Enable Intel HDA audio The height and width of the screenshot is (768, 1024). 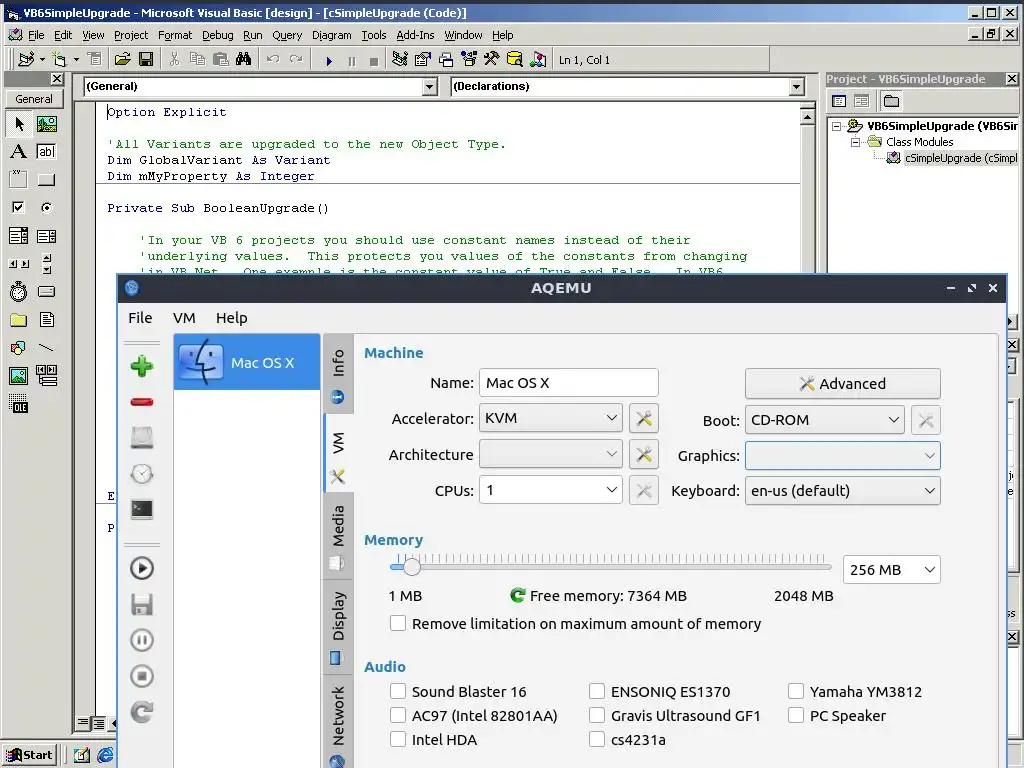[x=398, y=739]
